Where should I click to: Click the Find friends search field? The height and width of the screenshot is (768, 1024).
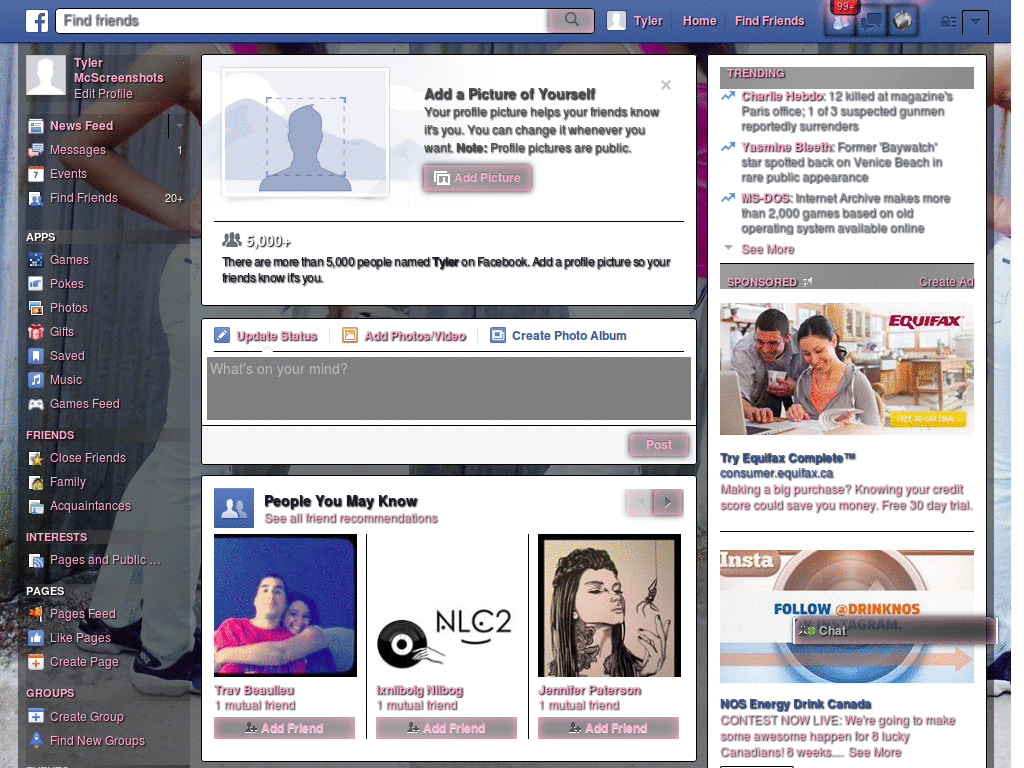tap(302, 21)
